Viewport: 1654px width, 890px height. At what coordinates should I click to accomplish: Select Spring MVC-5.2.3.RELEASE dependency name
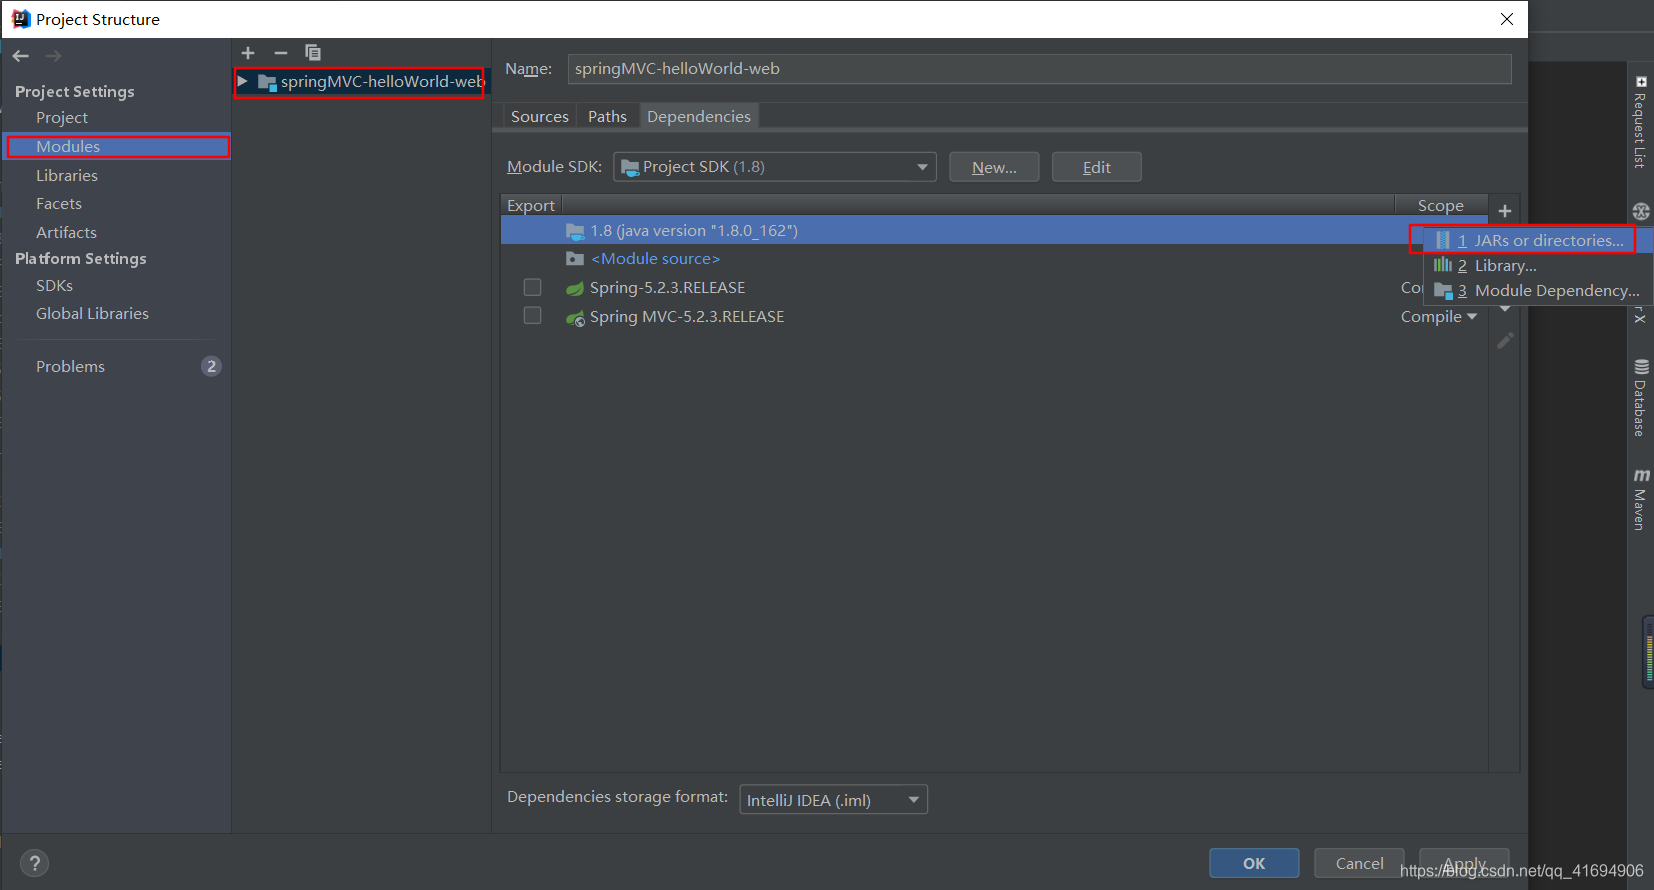pos(687,317)
